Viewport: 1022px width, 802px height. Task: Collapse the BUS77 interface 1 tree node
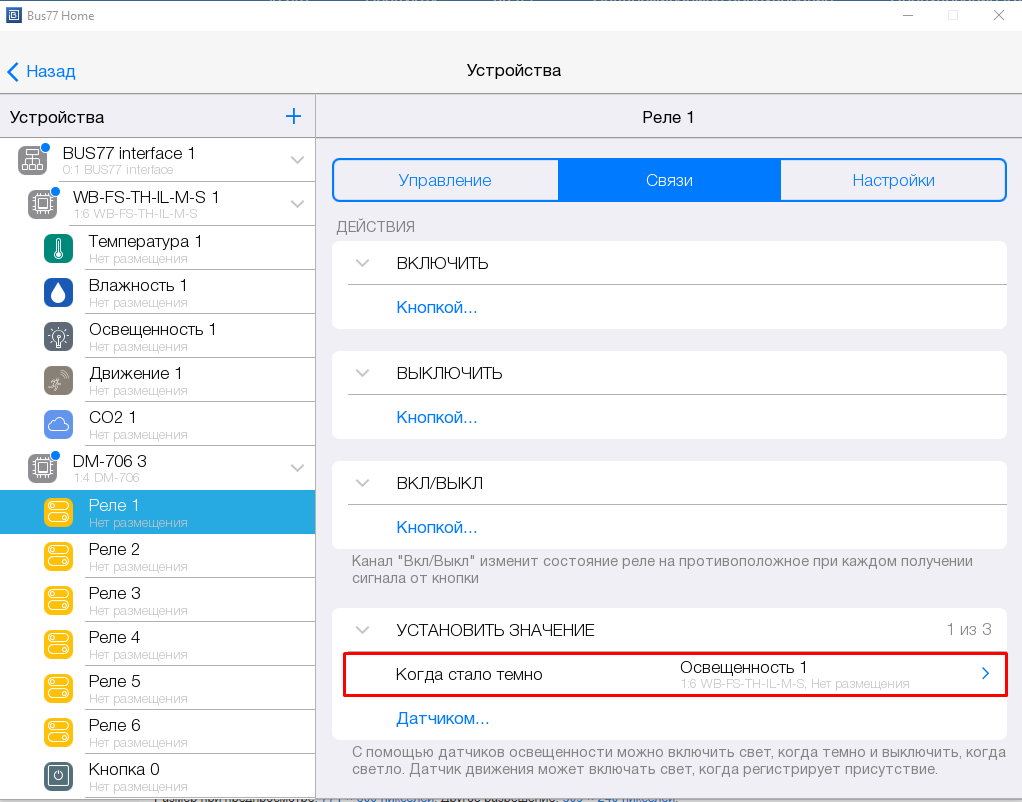click(297, 160)
